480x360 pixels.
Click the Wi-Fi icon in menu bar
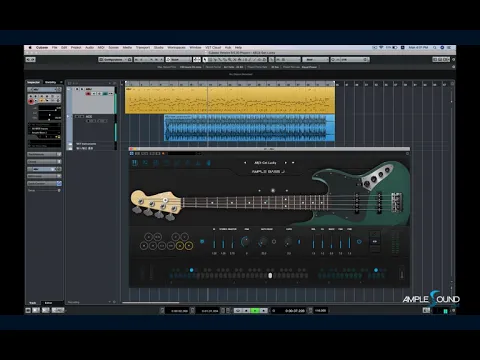pyautogui.click(x=381, y=48)
